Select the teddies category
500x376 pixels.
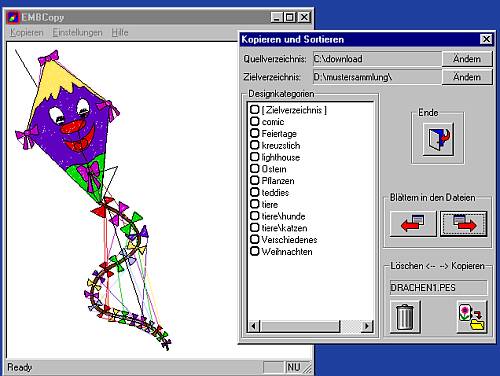[270, 192]
